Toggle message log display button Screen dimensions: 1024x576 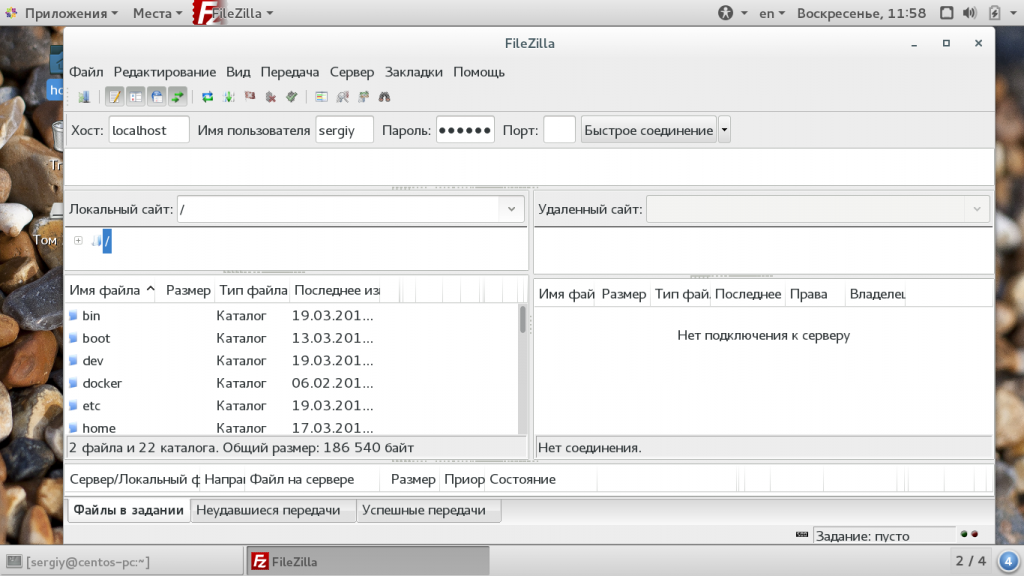[x=115, y=97]
